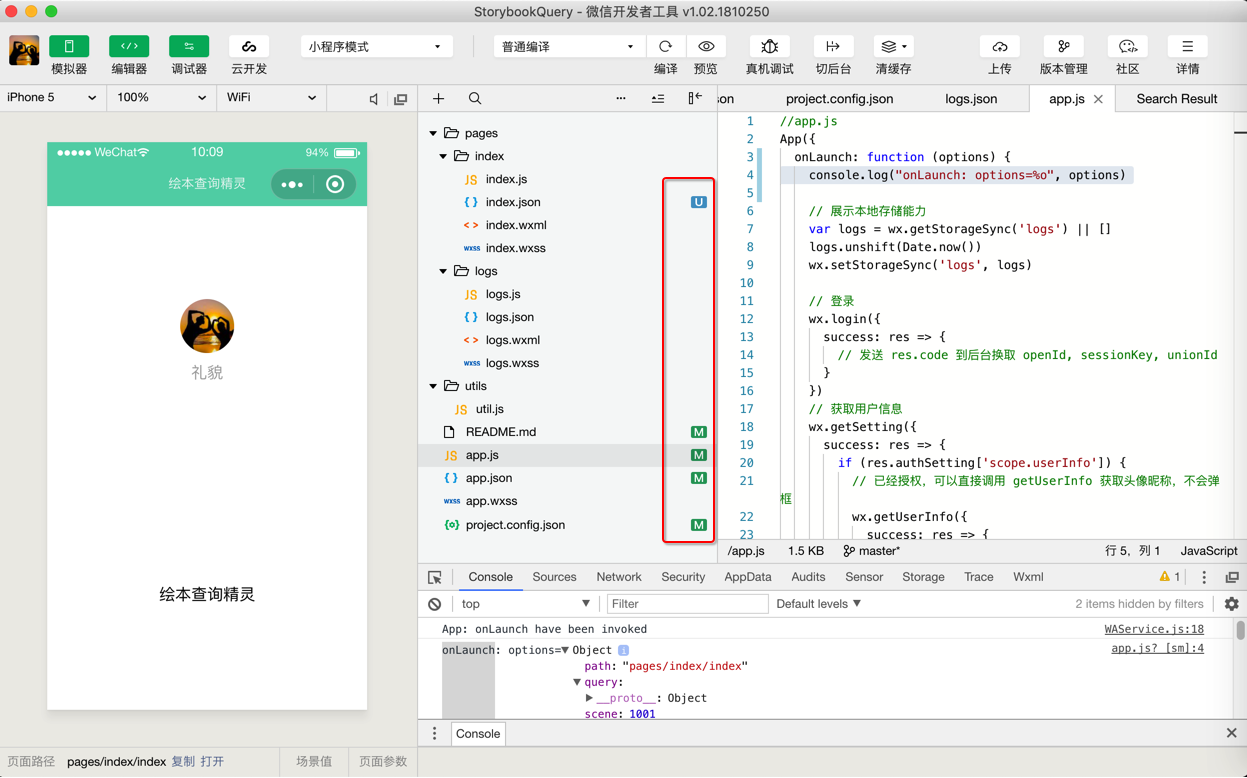This screenshot has height=778, width=1247.
Task: Open the WAService.js:18 source link
Action: [1154, 629]
